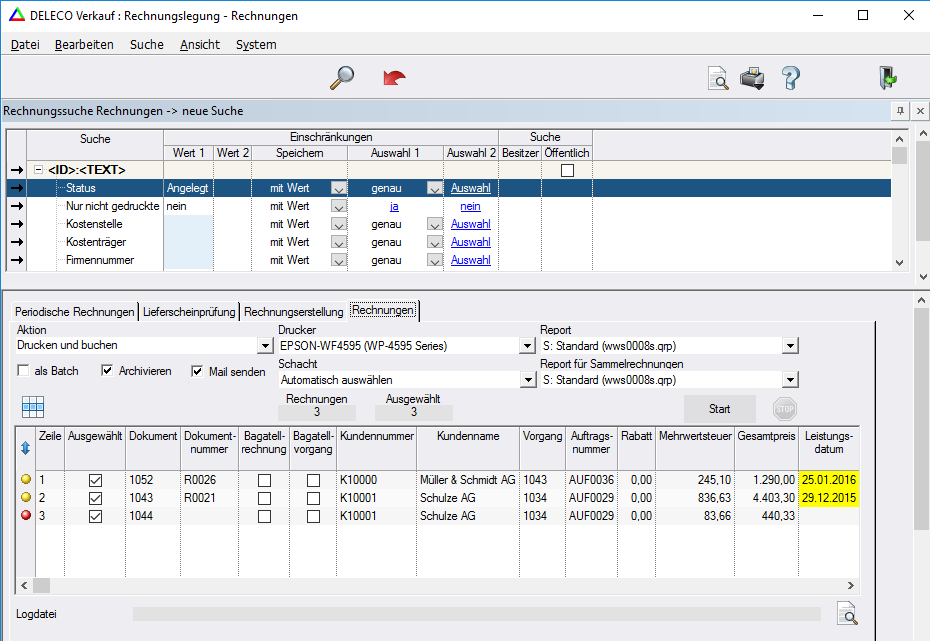Enable the als Batch checkbox

pos(23,371)
